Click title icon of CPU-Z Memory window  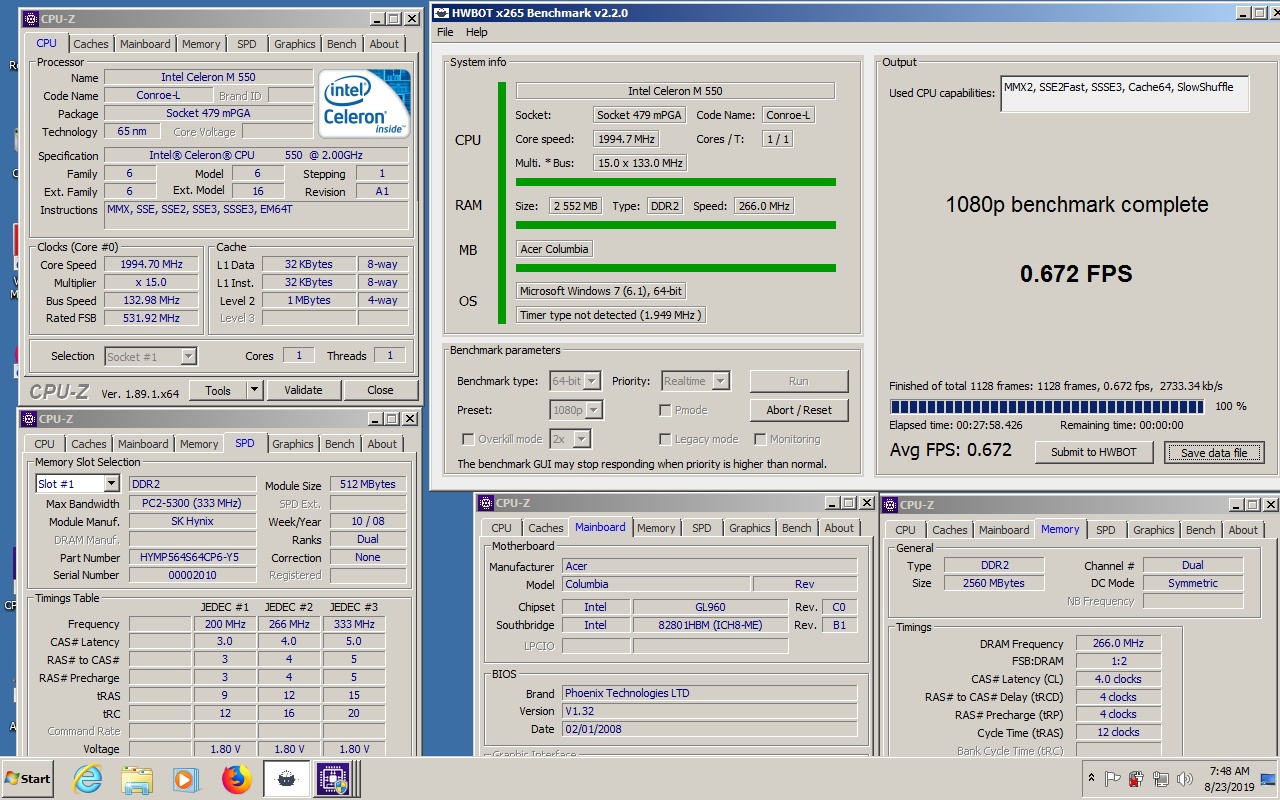[890, 505]
